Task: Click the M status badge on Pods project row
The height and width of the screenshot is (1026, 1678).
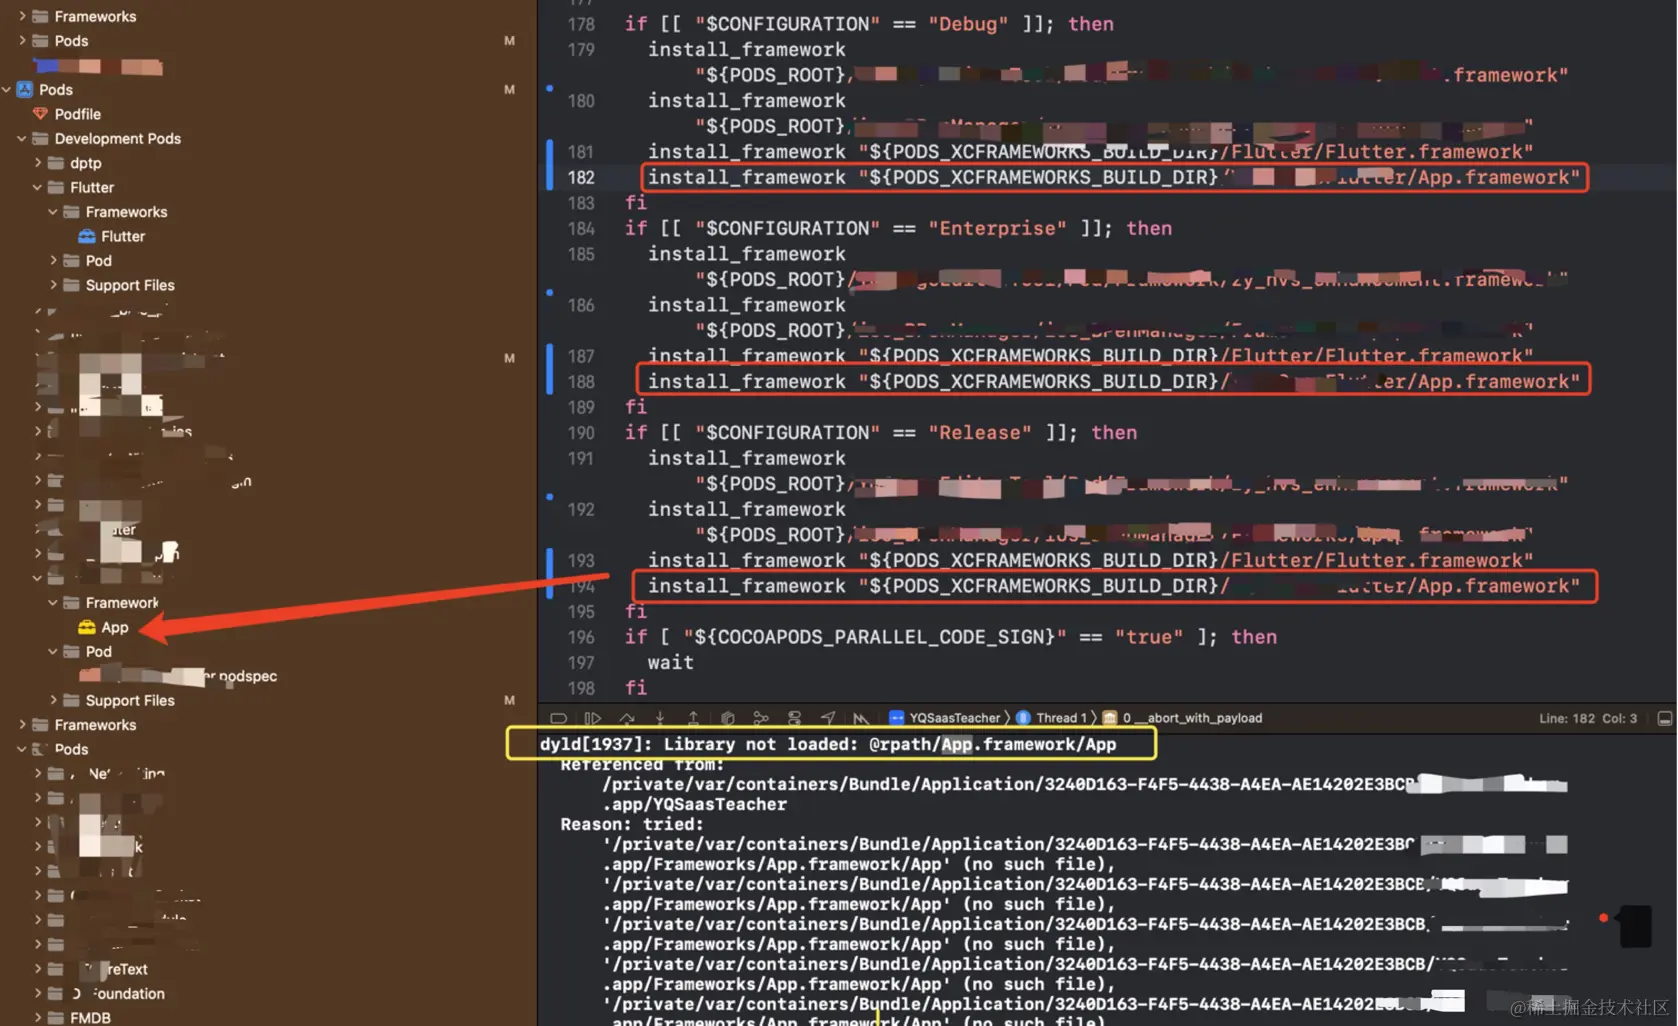Action: click(x=509, y=89)
